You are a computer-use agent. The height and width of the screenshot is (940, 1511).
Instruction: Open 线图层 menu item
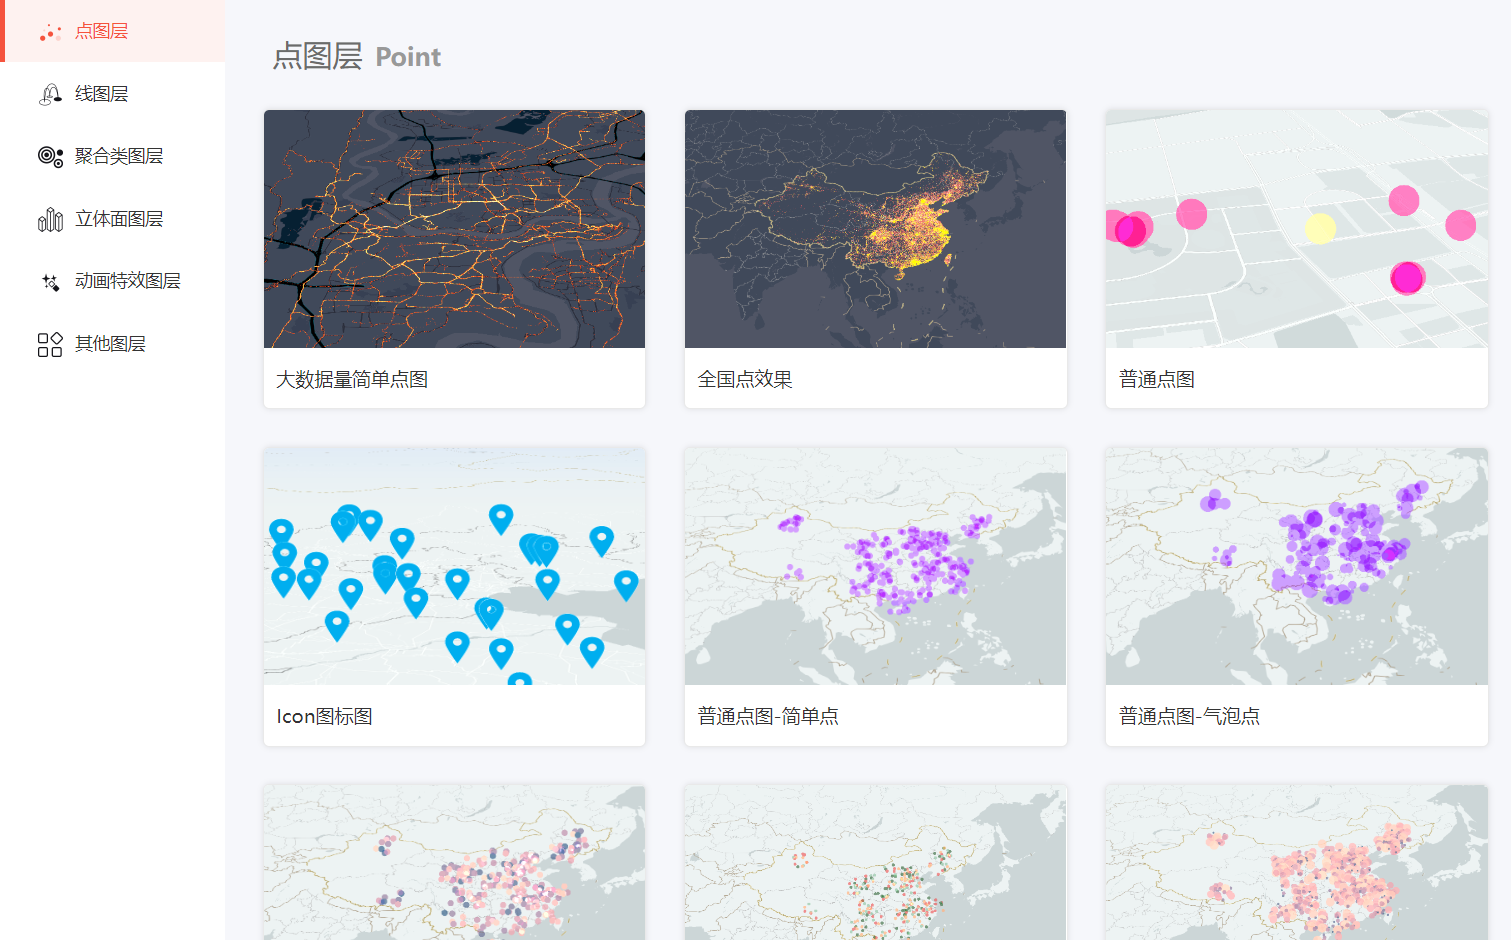pyautogui.click(x=113, y=94)
